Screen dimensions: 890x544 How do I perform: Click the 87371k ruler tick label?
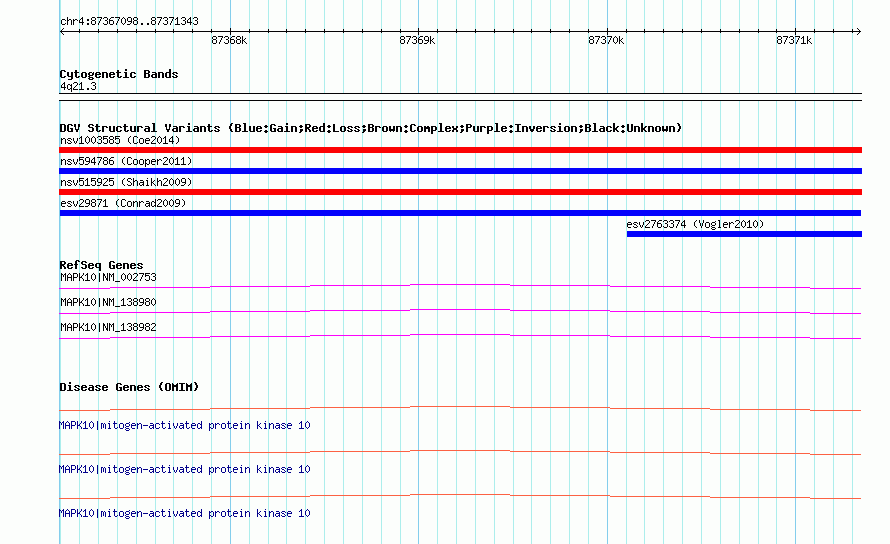click(794, 40)
